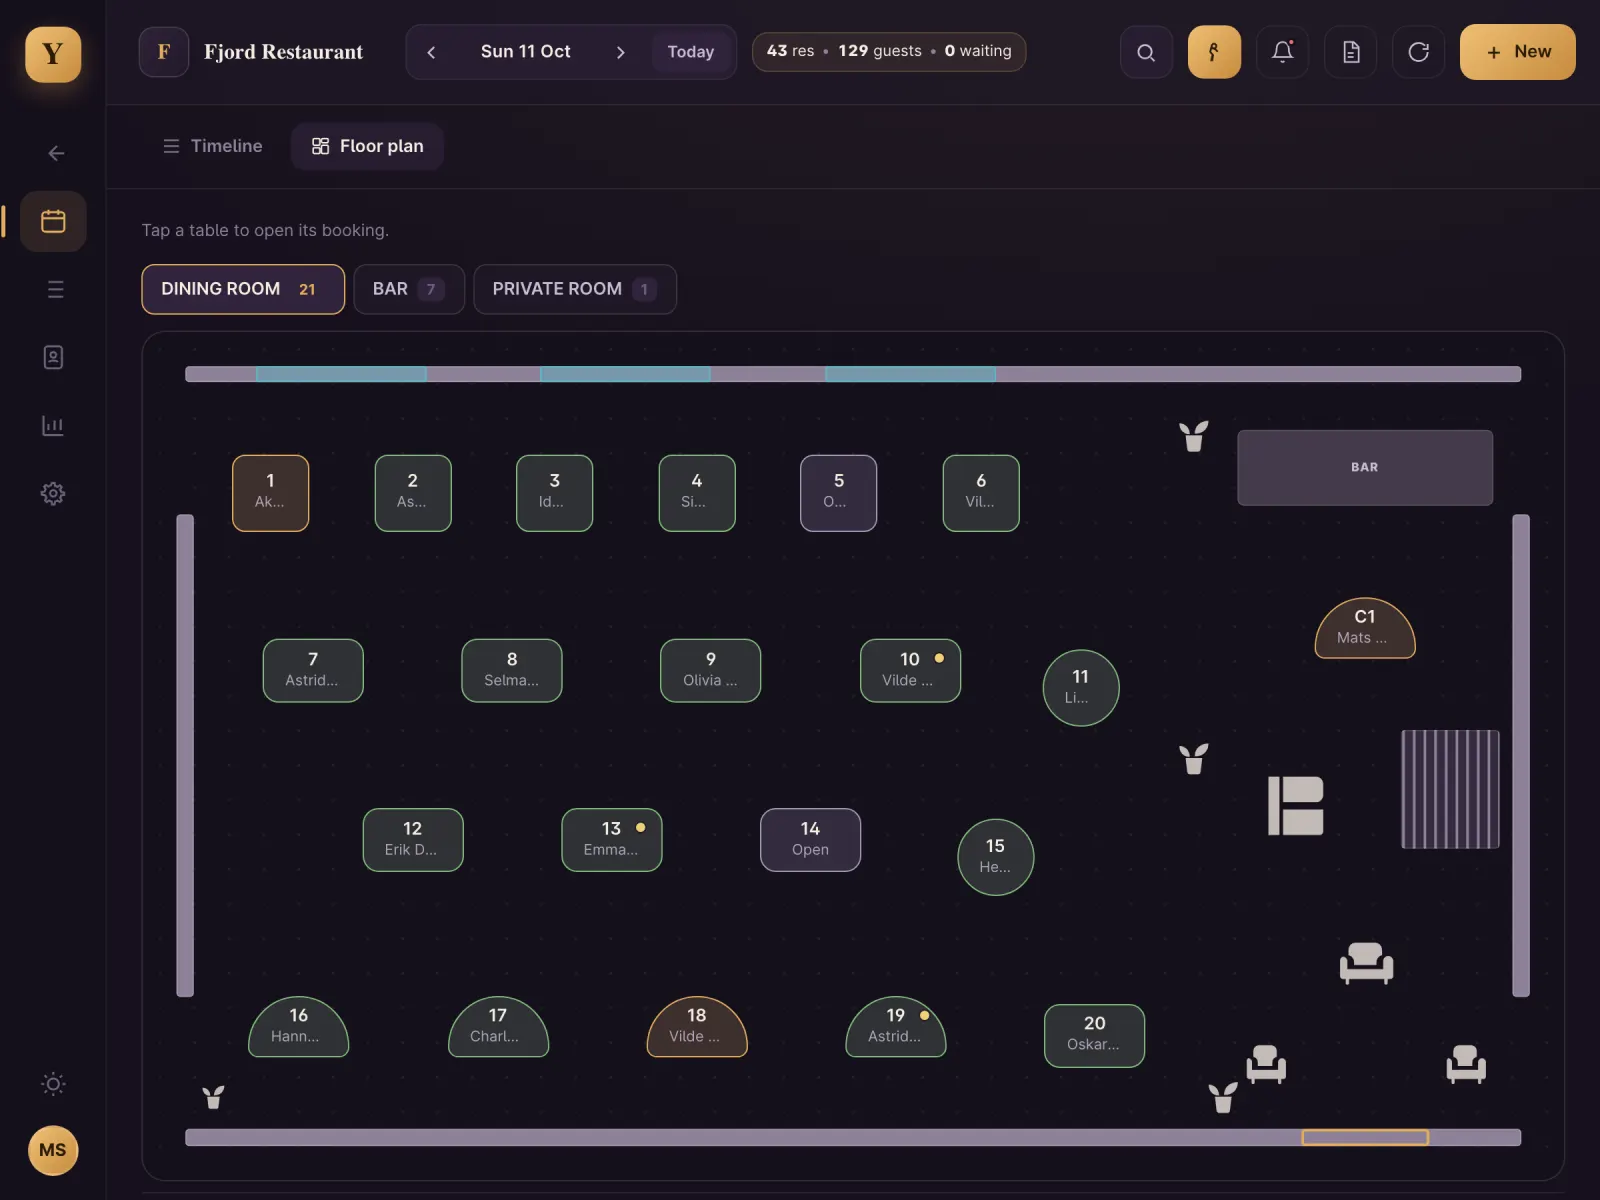Click the Today button

(x=691, y=52)
